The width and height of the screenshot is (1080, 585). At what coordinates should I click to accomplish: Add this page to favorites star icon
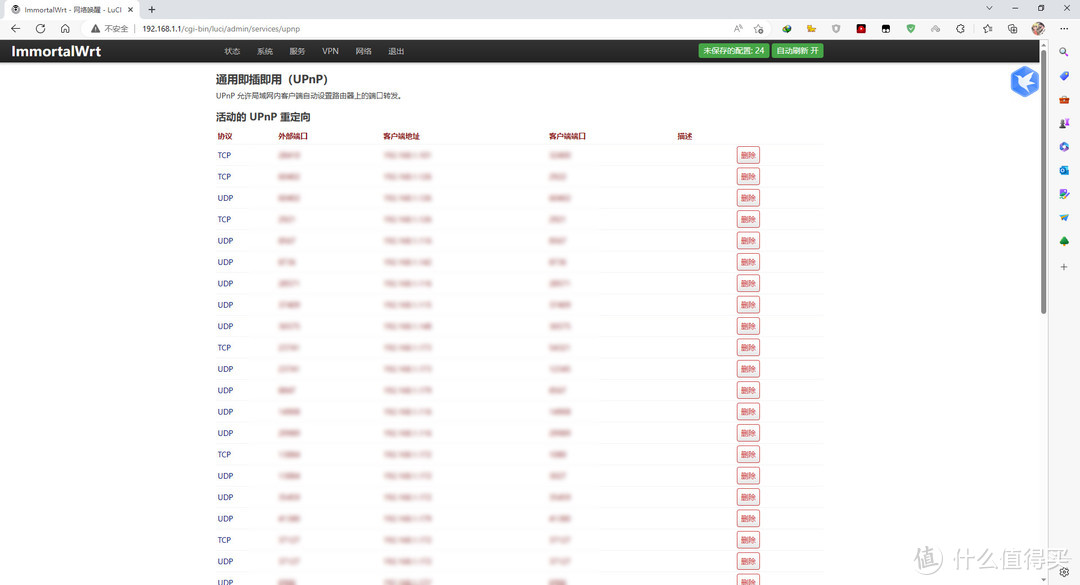click(x=759, y=29)
